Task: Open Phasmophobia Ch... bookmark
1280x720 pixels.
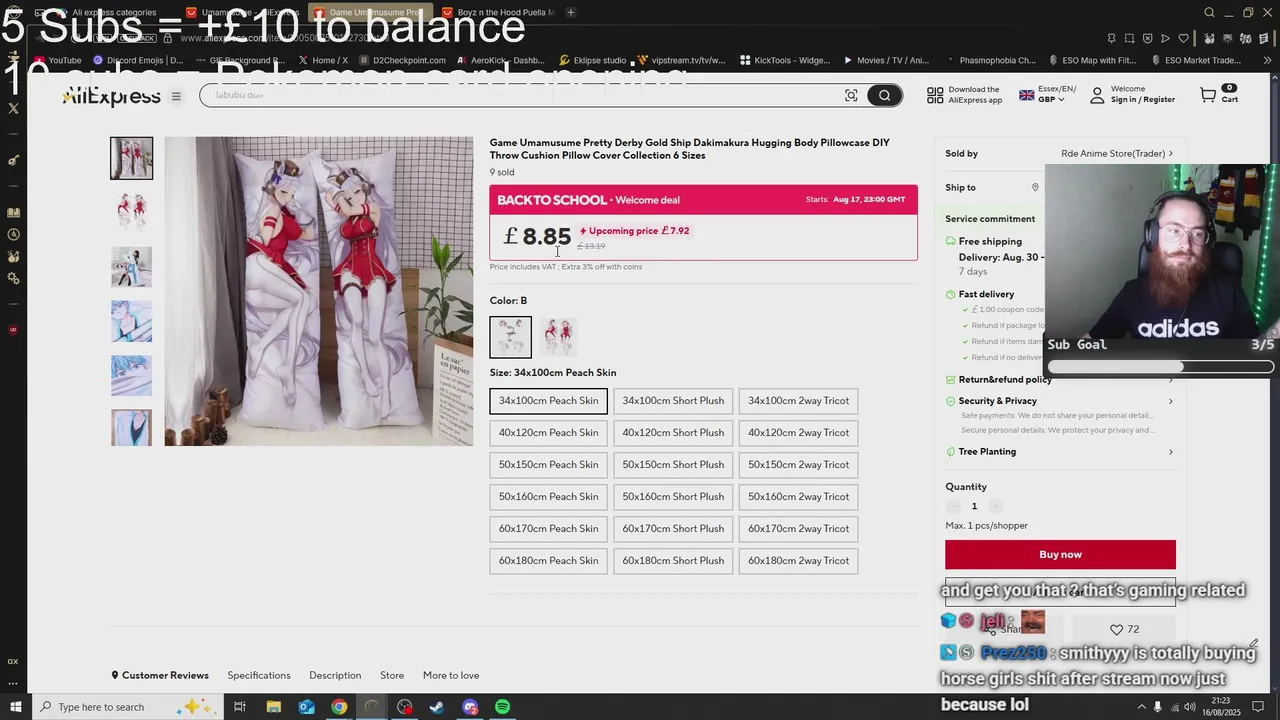Action: (x=990, y=60)
